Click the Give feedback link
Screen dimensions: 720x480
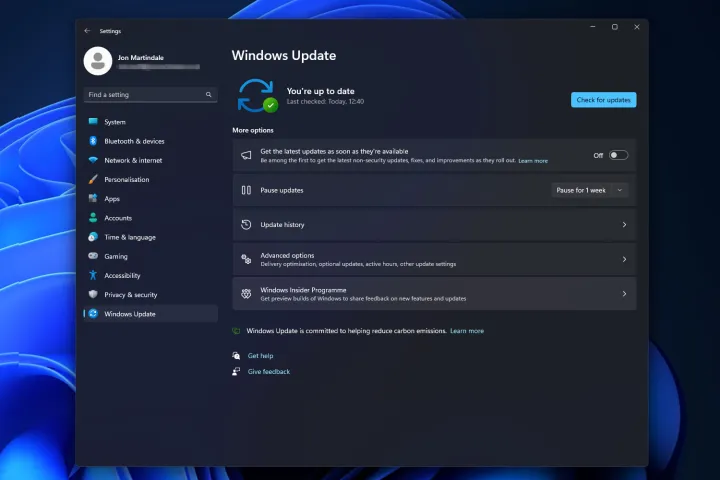tap(269, 372)
